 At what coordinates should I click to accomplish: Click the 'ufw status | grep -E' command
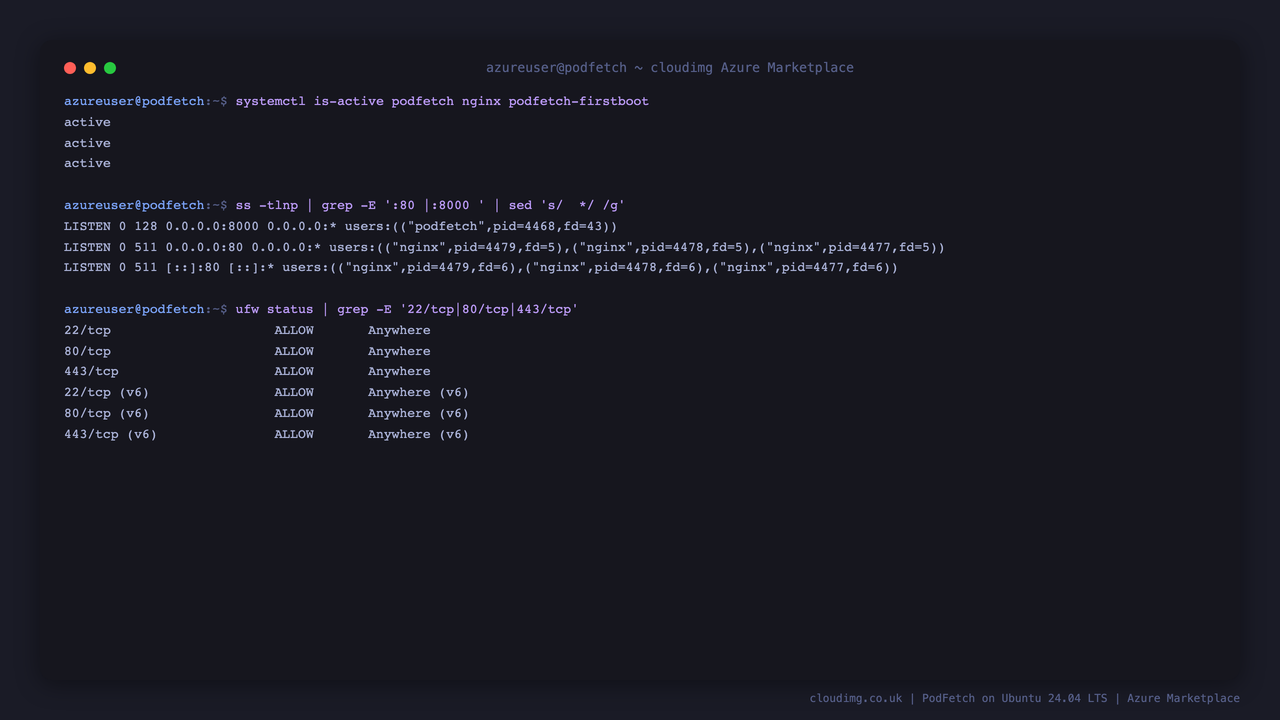(x=407, y=309)
